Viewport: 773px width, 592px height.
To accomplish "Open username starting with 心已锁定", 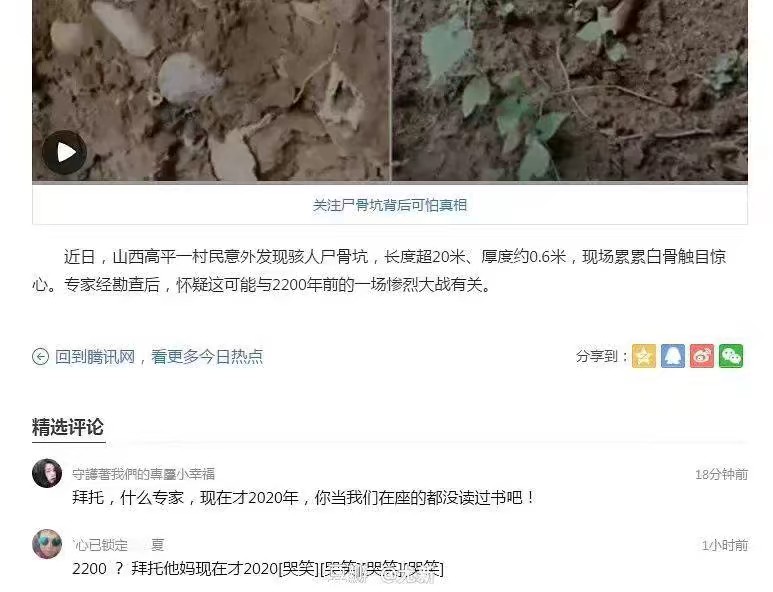I will point(118,545).
